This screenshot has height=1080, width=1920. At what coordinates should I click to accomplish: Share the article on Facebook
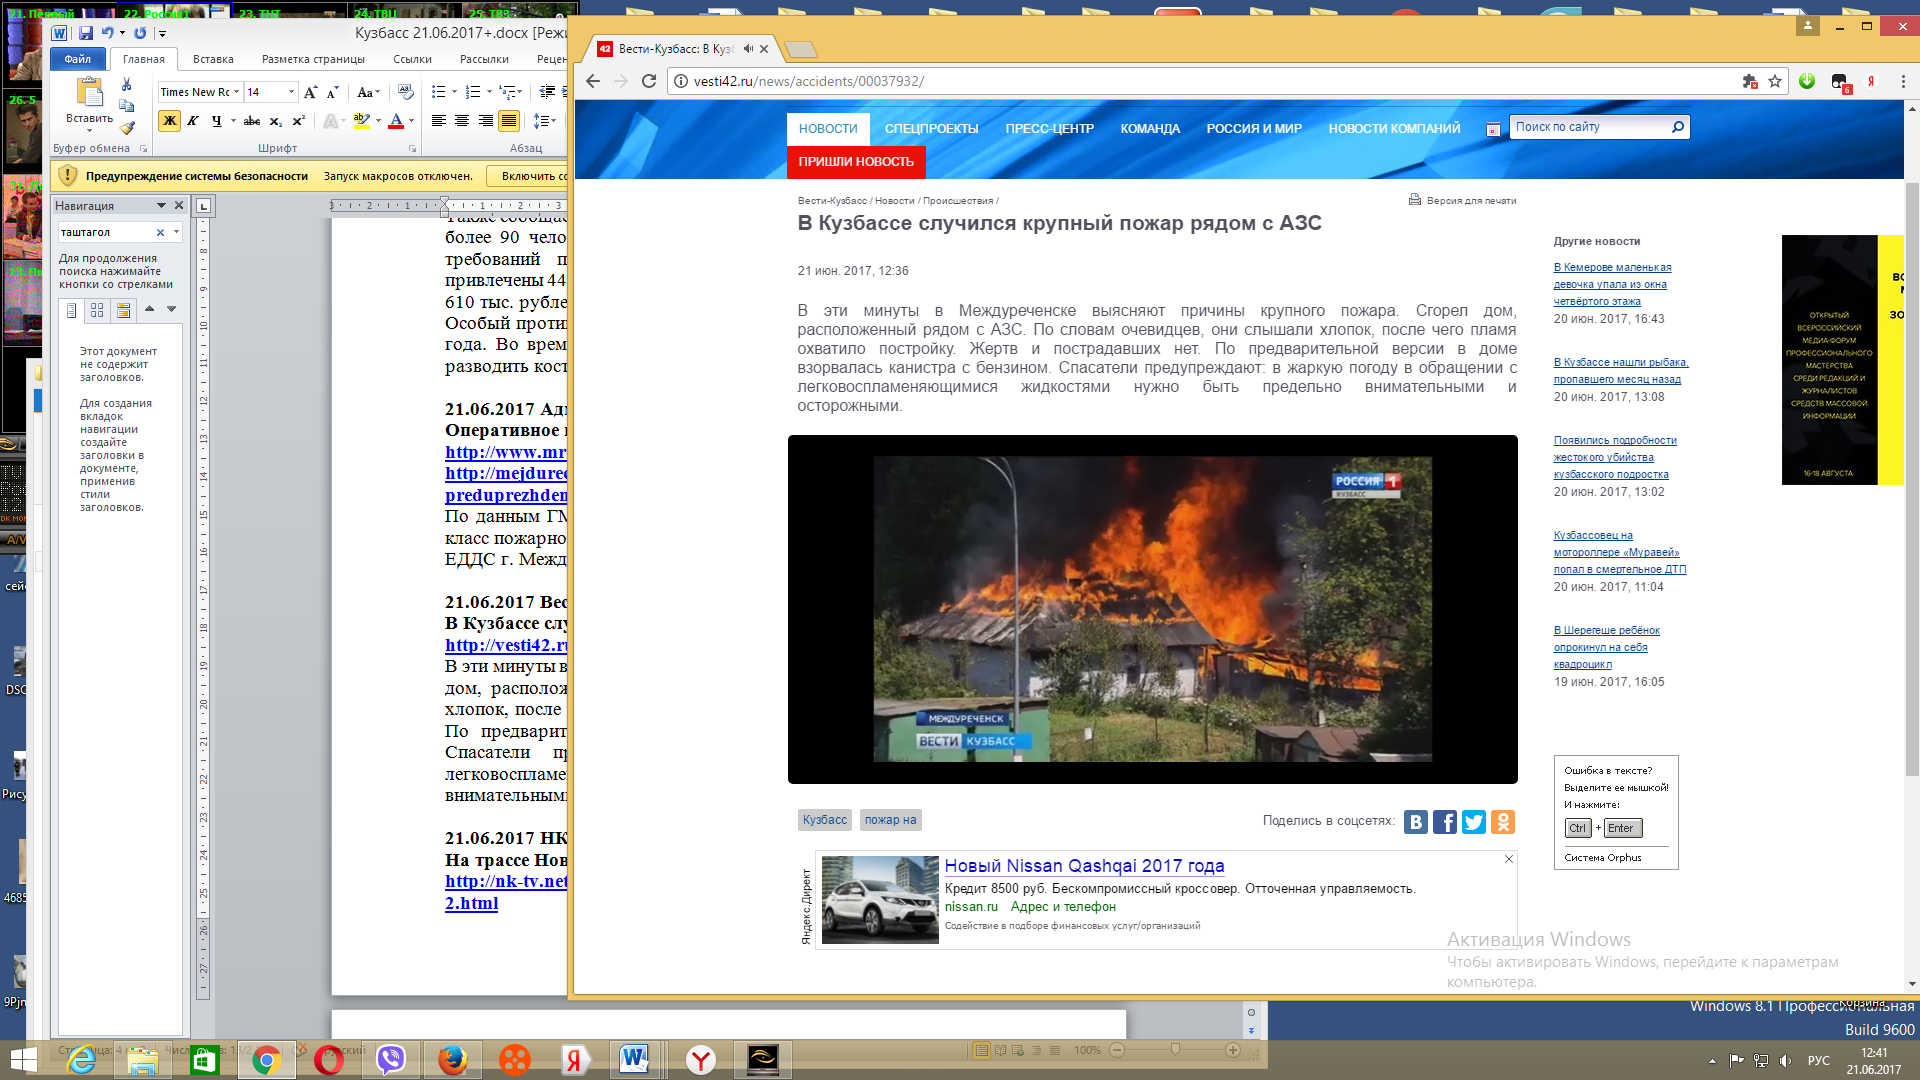tap(1445, 822)
